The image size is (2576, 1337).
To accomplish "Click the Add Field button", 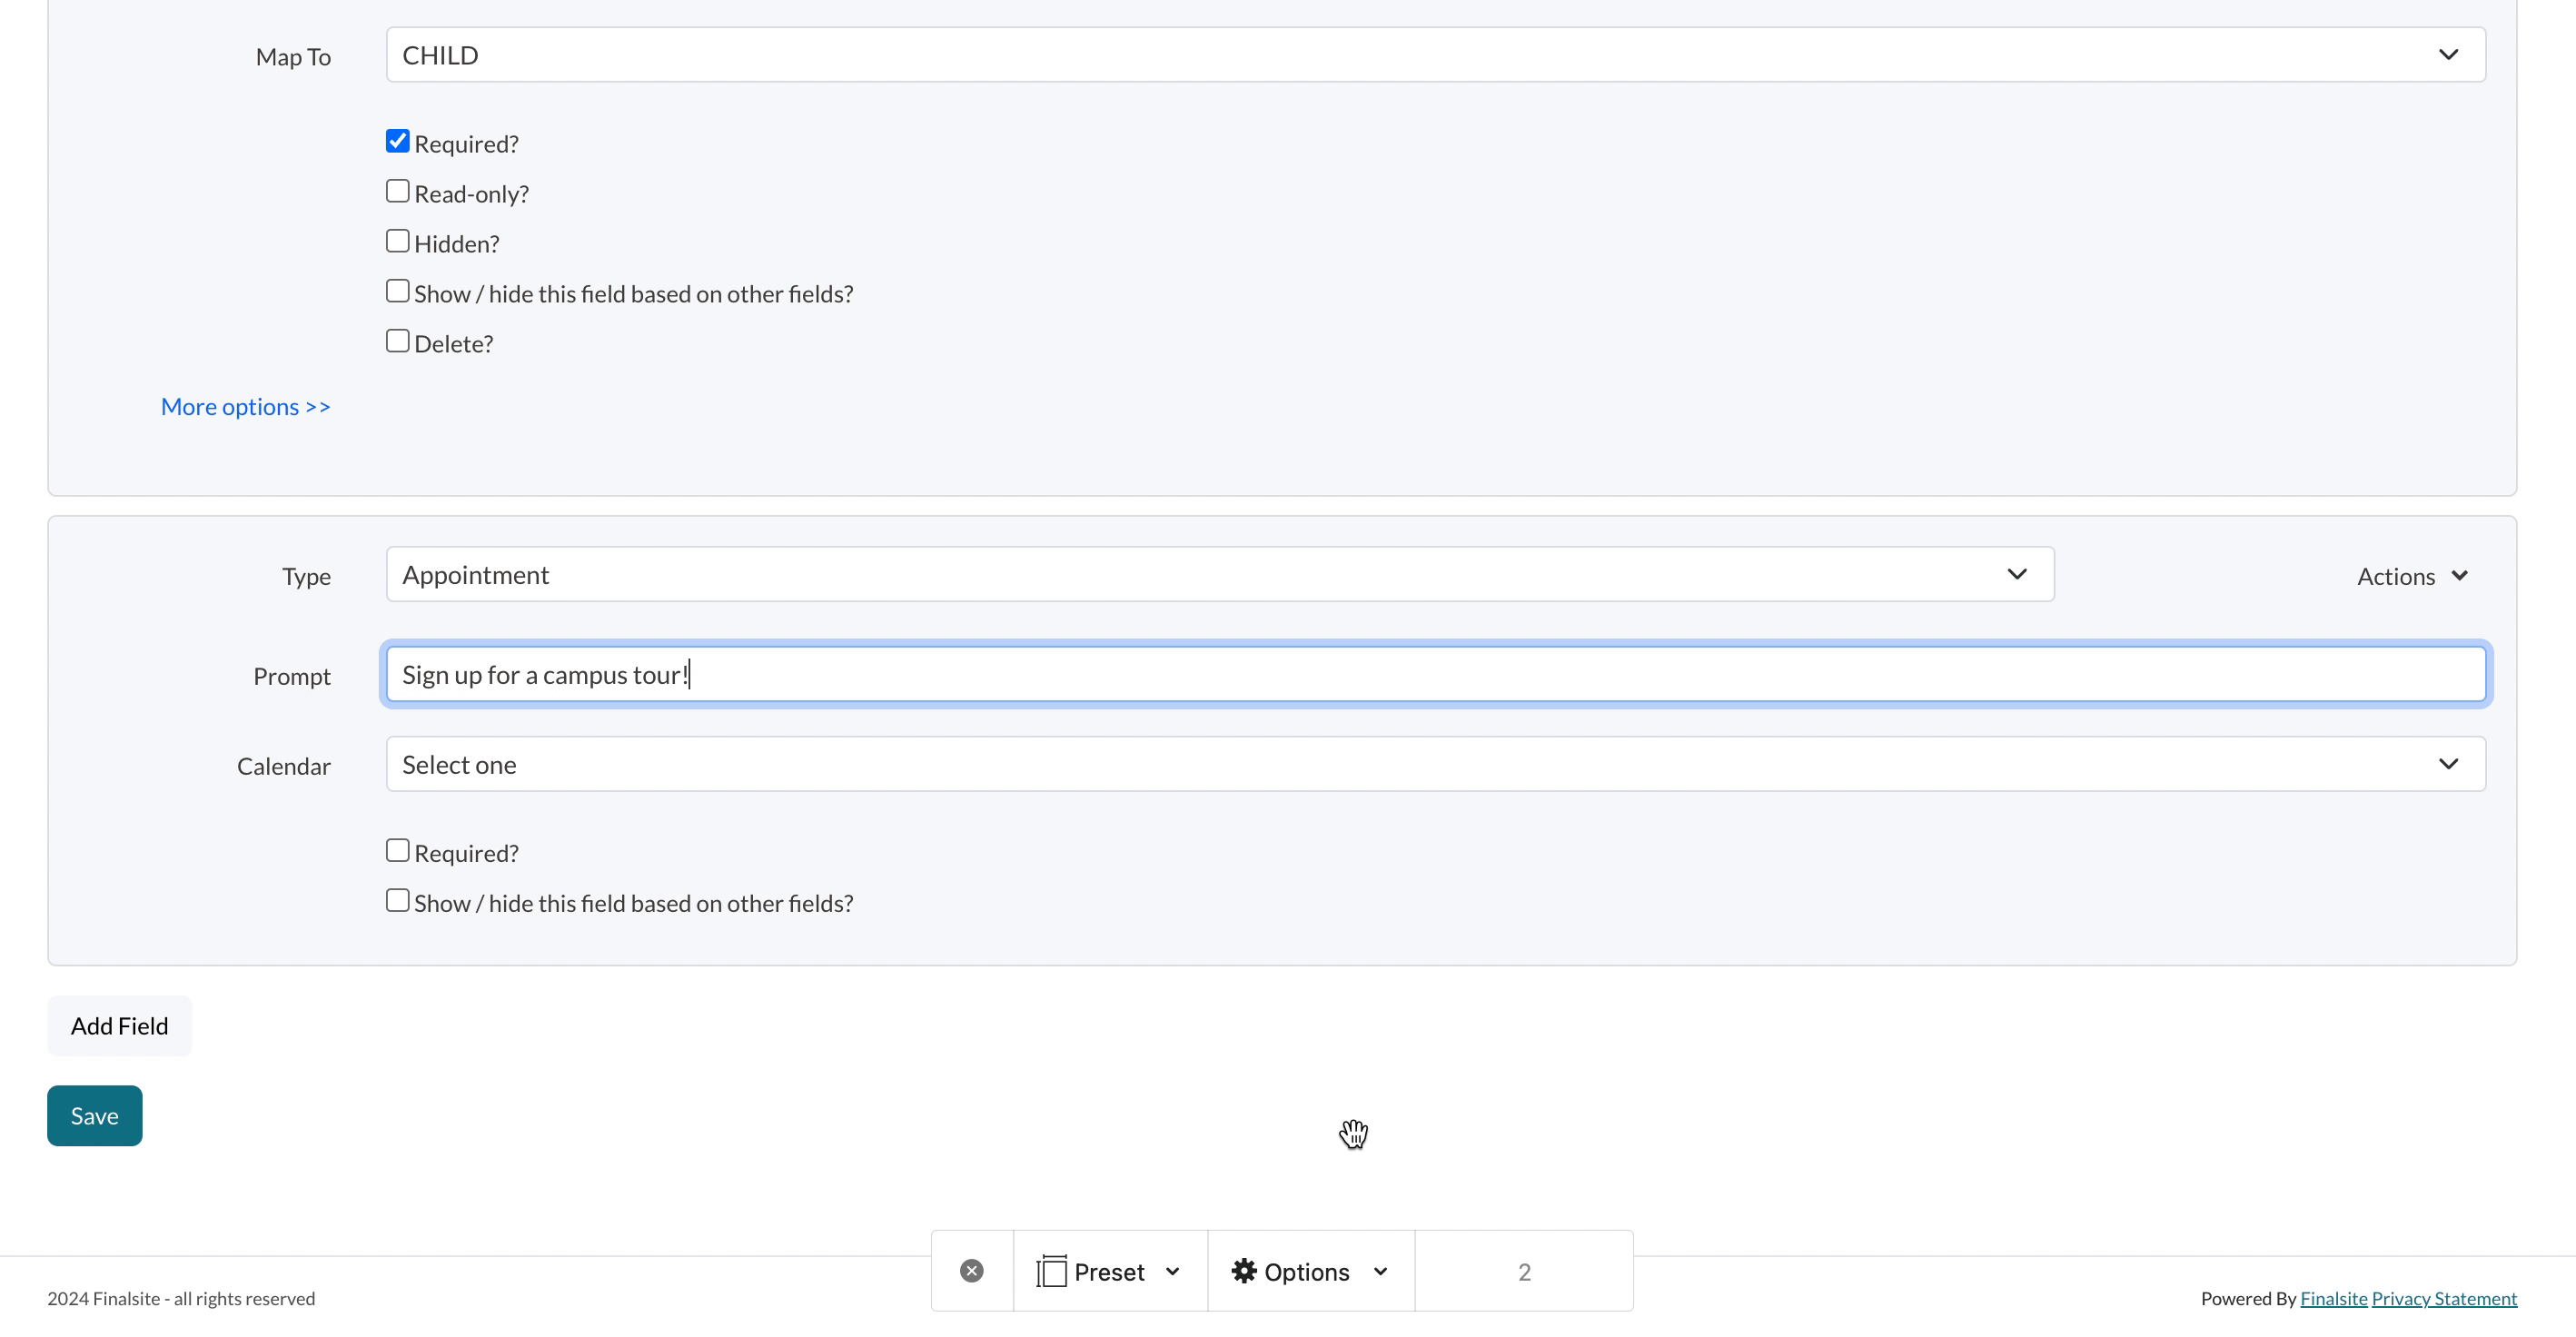I will coord(119,1026).
